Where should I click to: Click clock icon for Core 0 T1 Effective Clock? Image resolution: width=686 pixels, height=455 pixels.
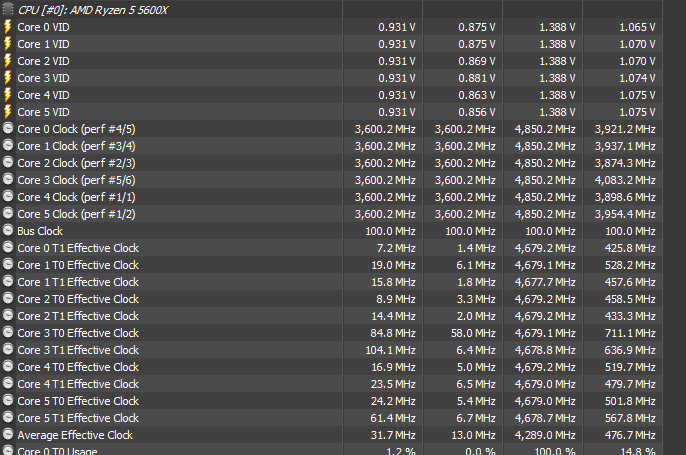click(x=8, y=247)
